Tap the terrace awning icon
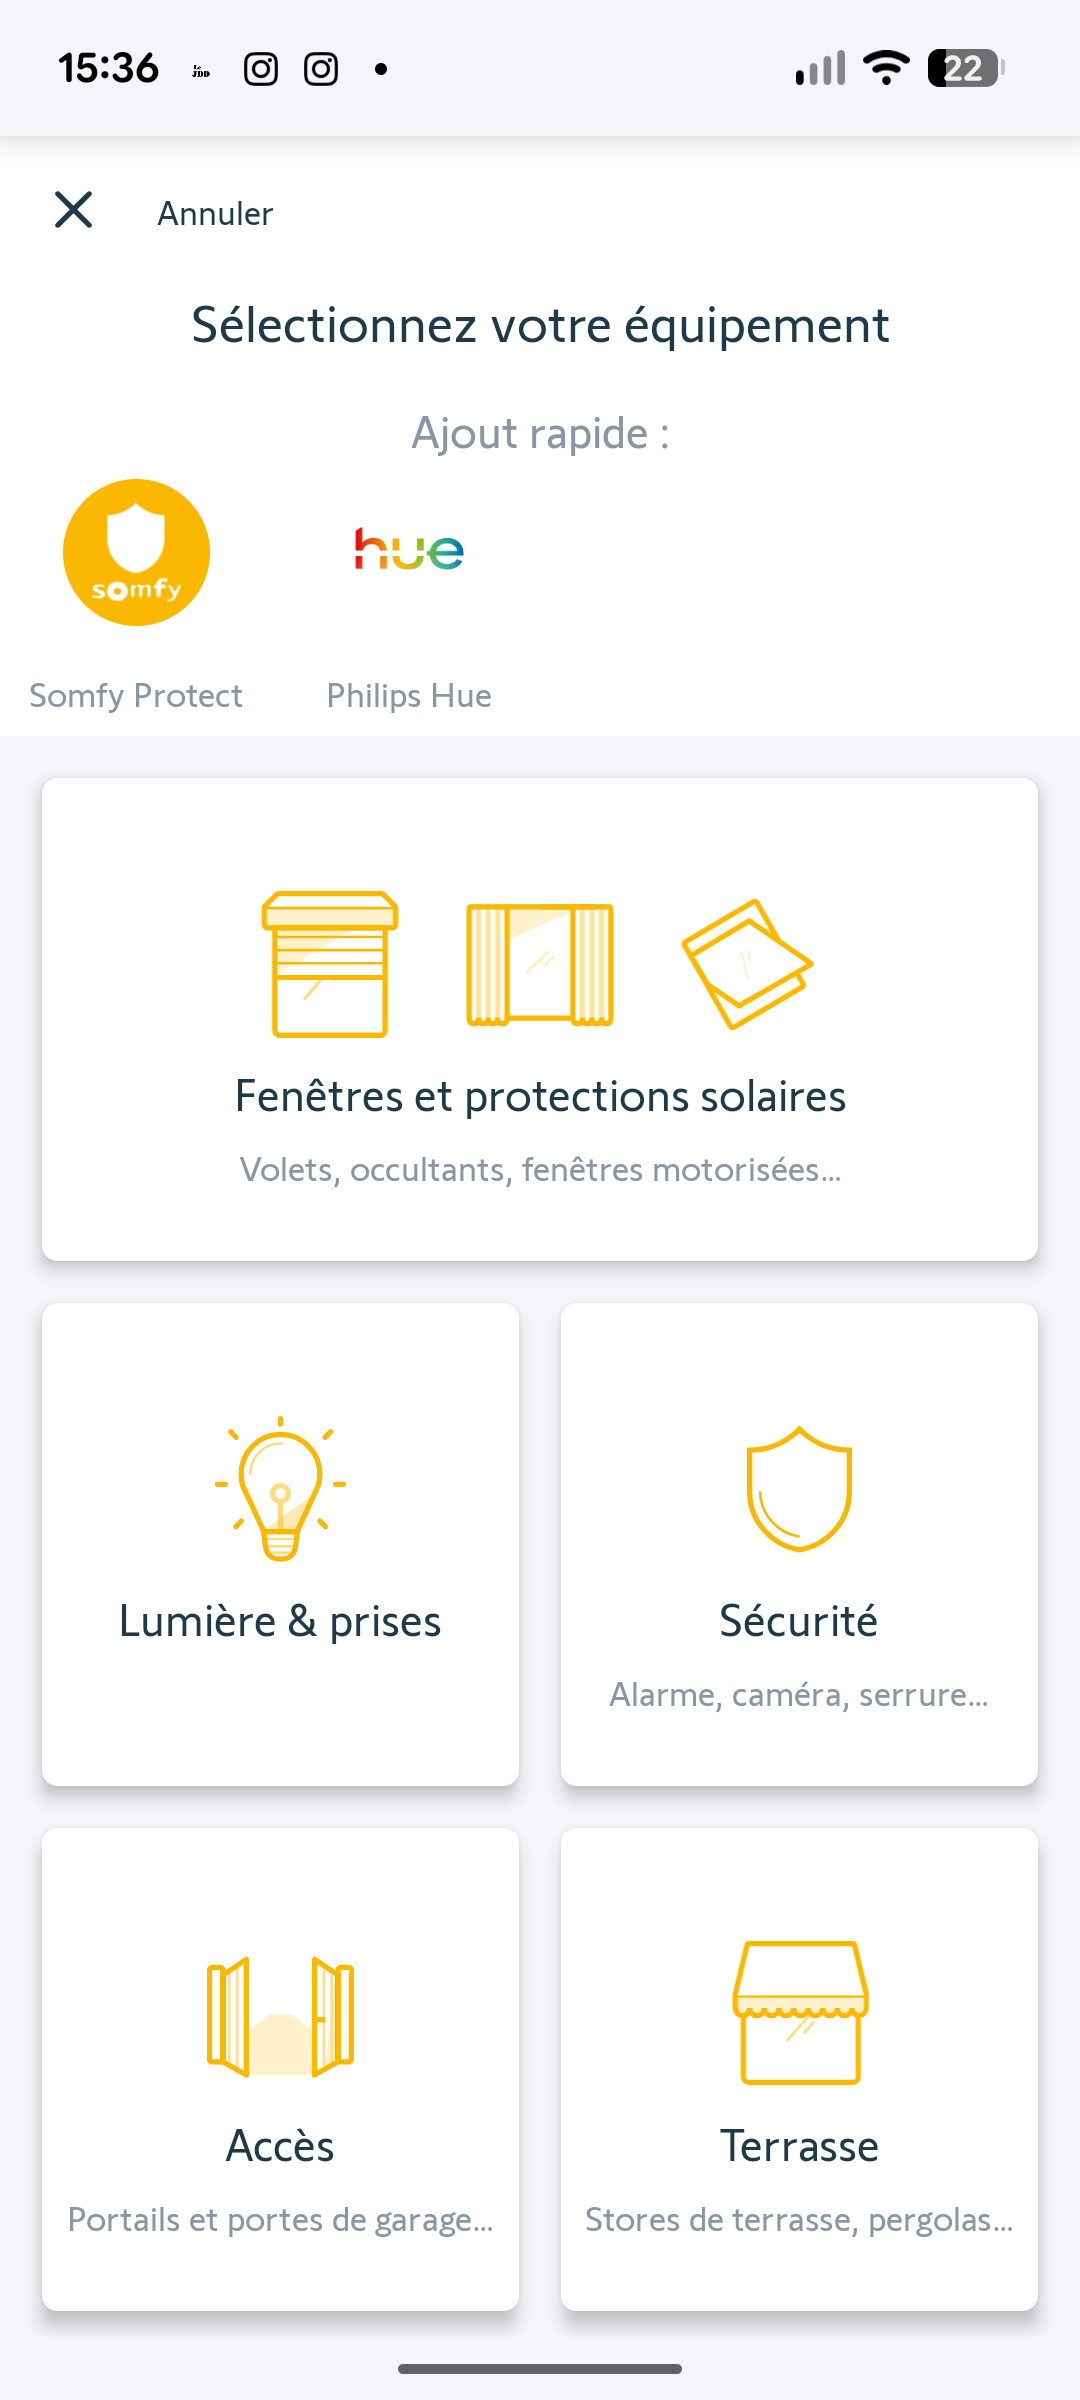The width and height of the screenshot is (1080, 2400). (800, 2012)
